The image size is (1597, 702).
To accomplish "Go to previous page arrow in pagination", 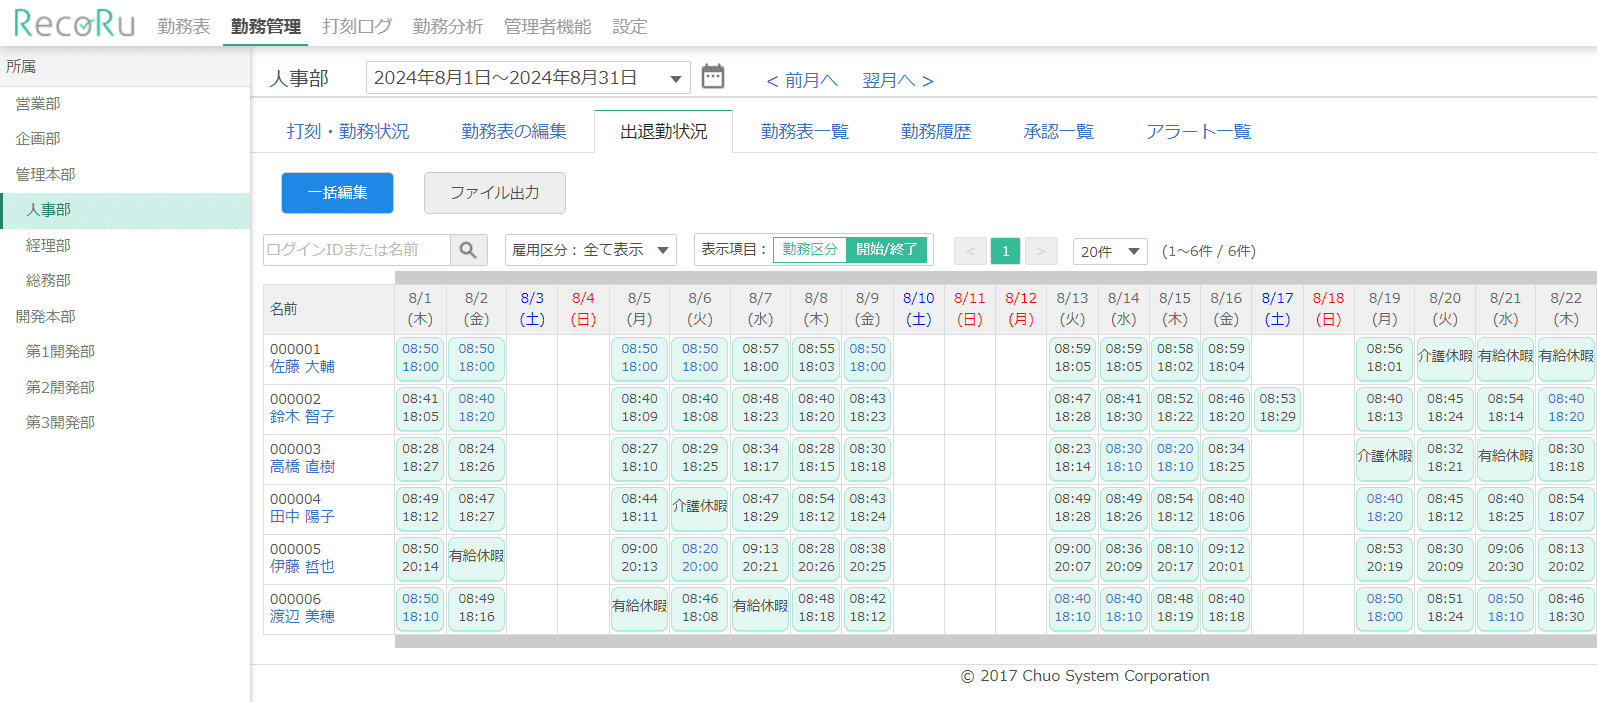I will [970, 251].
